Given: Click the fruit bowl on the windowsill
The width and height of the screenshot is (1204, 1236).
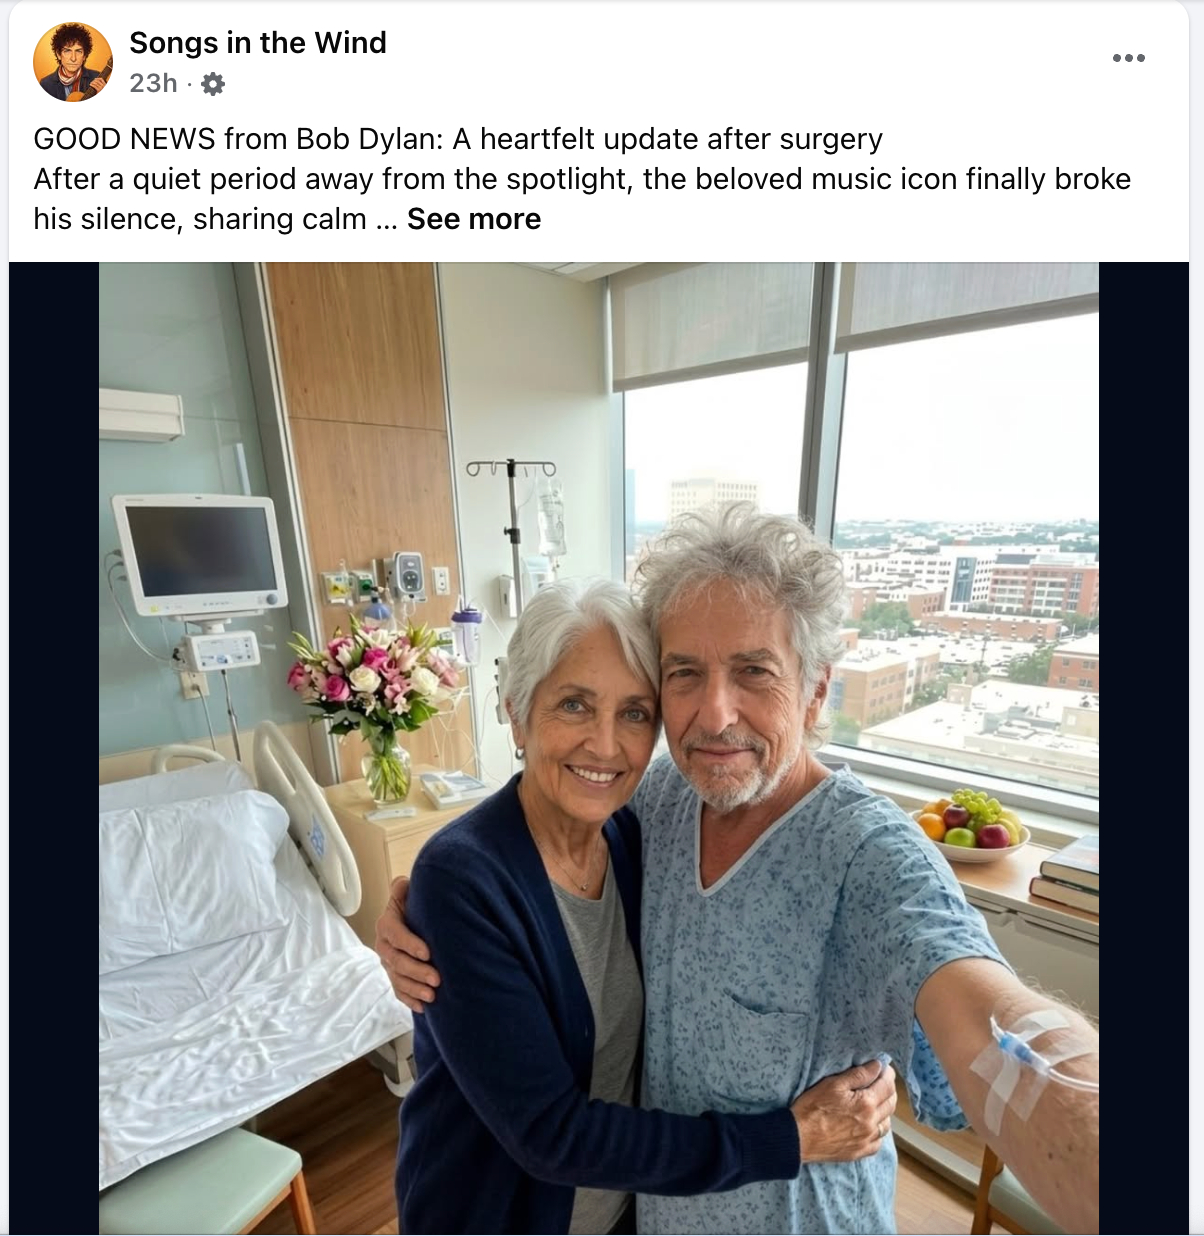Looking at the screenshot, I should [968, 825].
